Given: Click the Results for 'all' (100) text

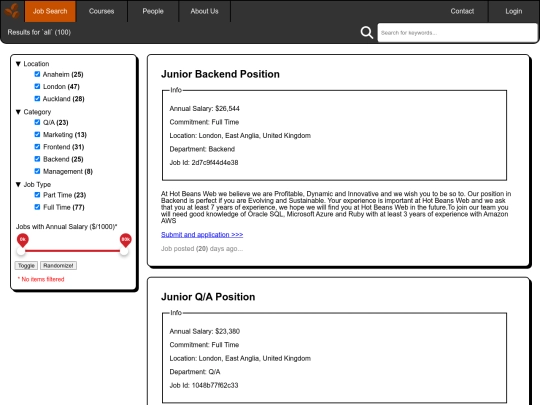Looking at the screenshot, I should click(x=39, y=32).
